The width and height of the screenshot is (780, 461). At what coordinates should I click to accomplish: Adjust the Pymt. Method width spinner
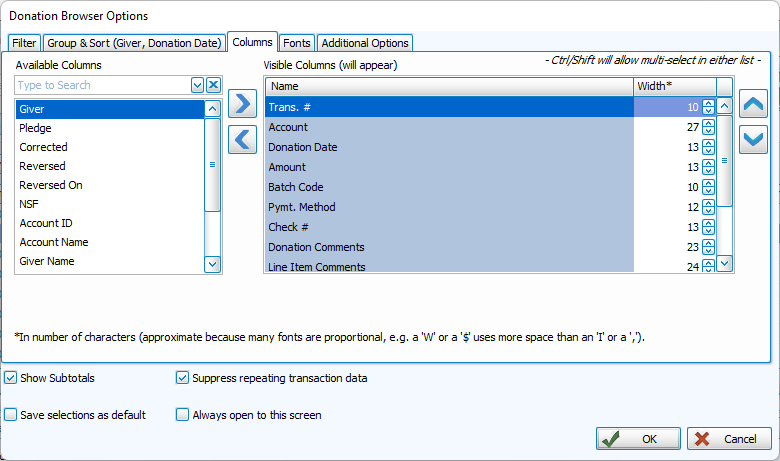[708, 207]
